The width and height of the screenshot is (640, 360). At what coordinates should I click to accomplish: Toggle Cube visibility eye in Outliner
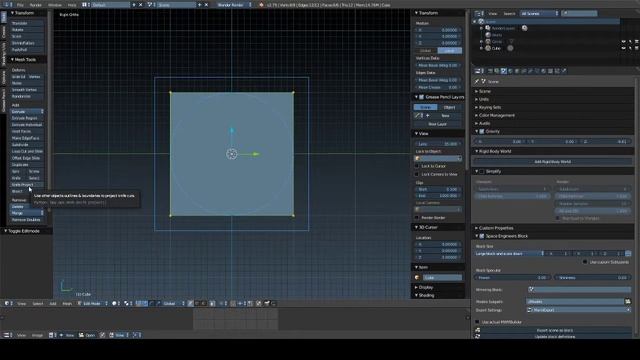coord(623,48)
